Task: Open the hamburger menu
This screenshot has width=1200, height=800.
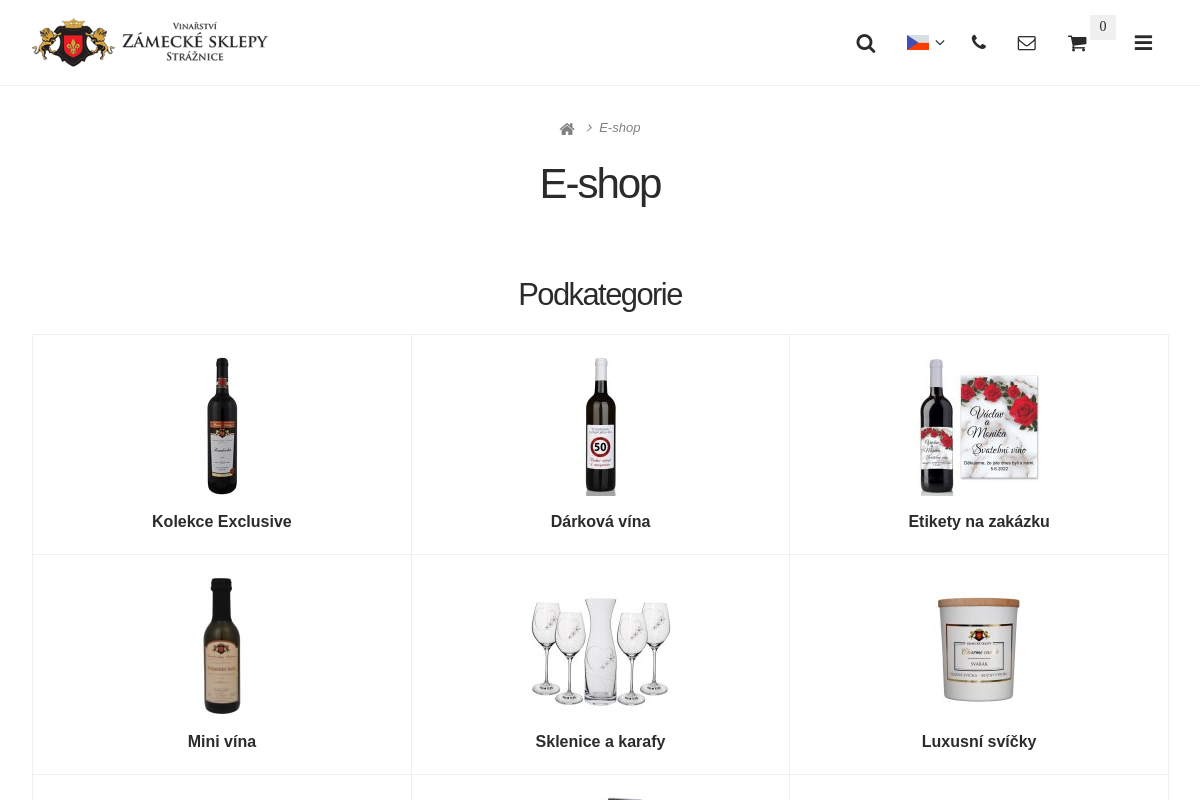Action: click(1143, 43)
